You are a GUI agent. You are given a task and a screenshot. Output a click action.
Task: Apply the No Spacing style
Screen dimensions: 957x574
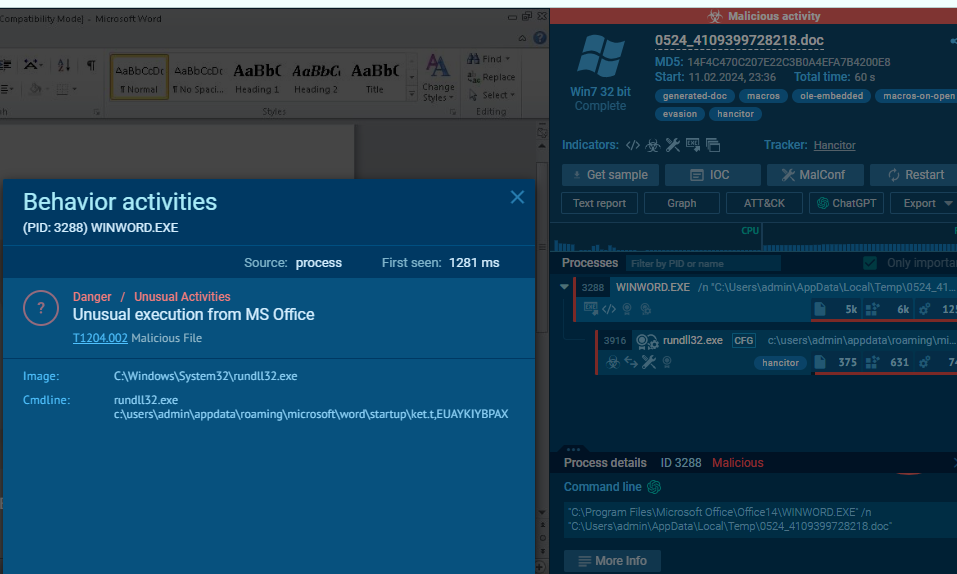[198, 76]
